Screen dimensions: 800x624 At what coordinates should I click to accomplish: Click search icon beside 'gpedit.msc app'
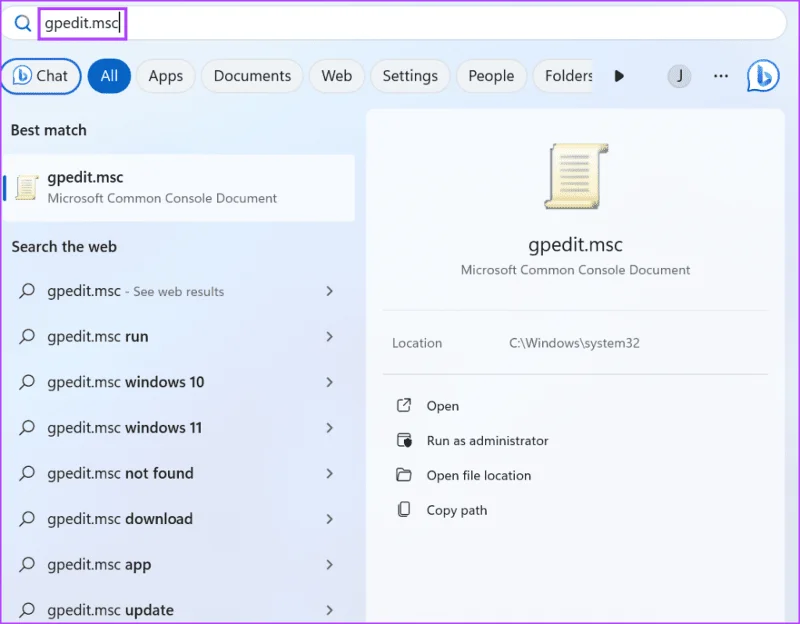point(27,564)
